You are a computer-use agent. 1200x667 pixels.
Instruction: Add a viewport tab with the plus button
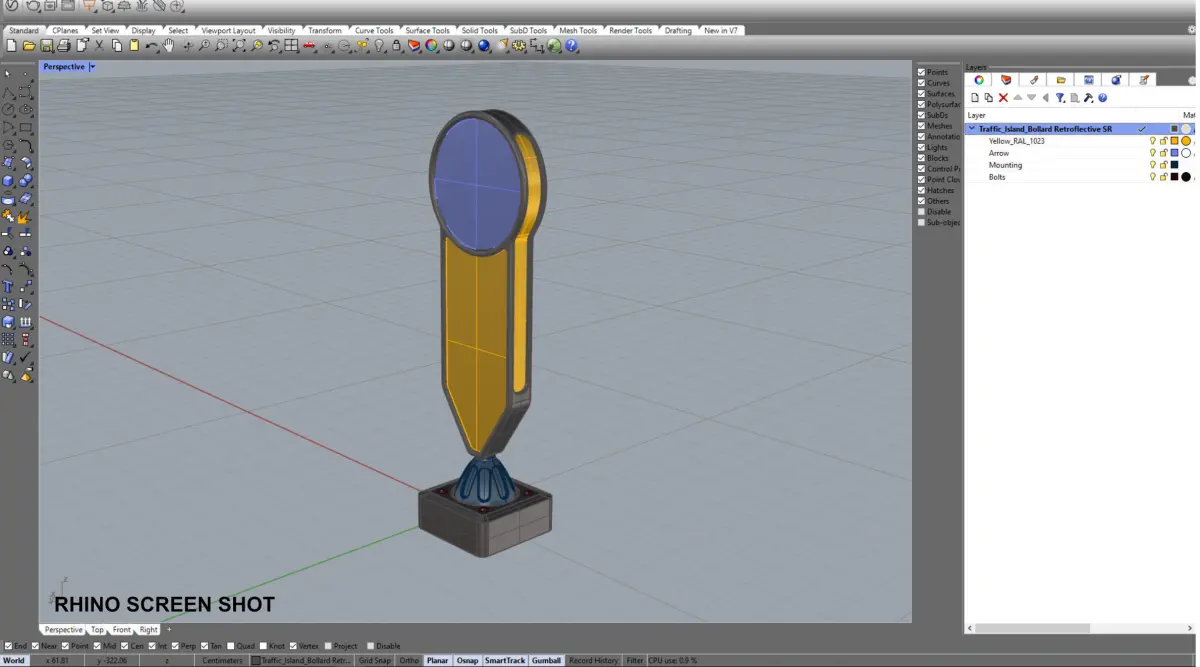(169, 630)
